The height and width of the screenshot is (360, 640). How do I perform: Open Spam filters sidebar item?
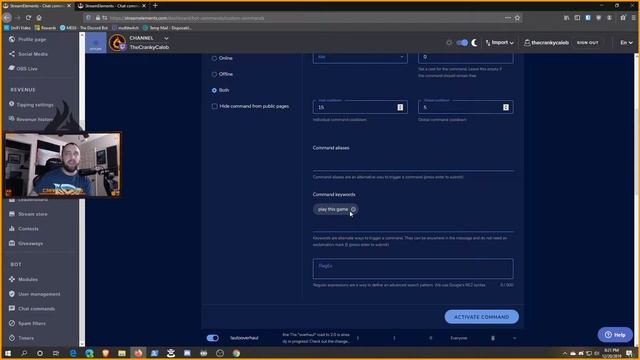click(27, 323)
